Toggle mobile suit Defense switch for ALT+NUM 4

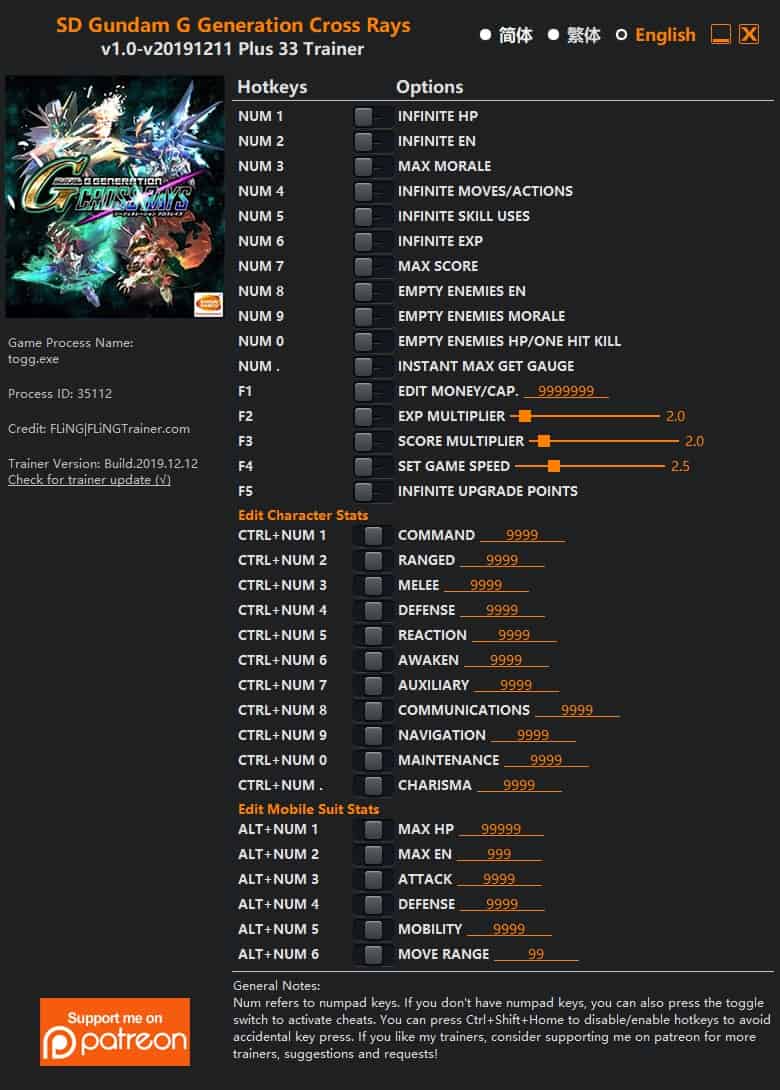[373, 904]
